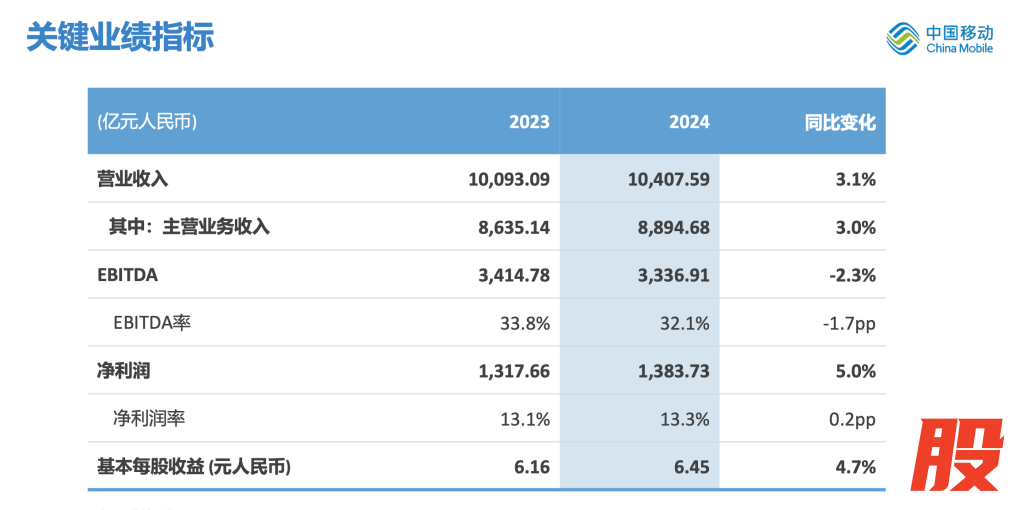Select the 营业收入 row label
1024x510 pixels.
(x=132, y=180)
